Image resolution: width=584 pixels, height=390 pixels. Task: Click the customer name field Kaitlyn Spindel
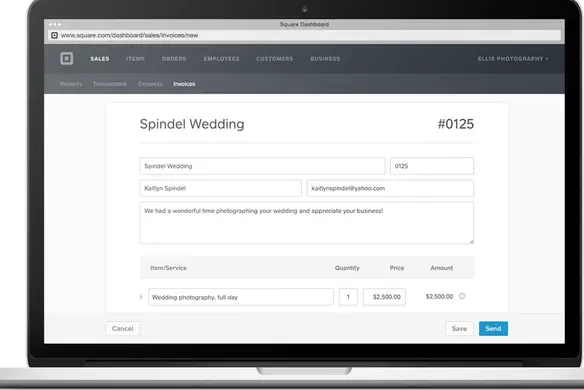220,188
